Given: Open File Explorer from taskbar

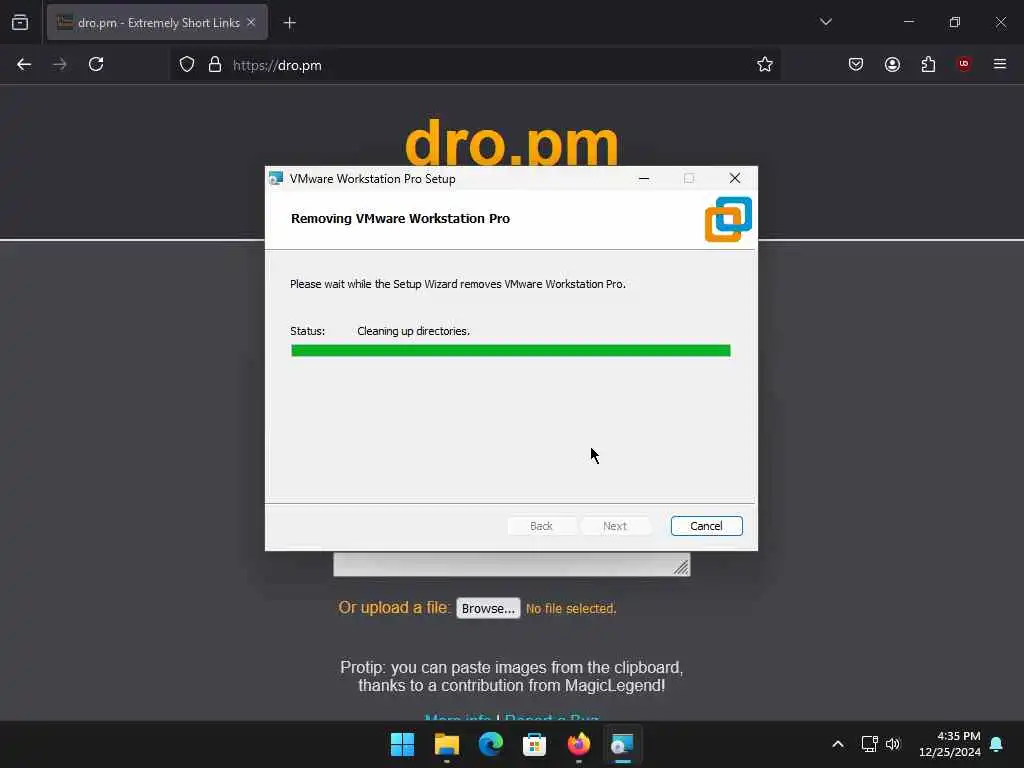Looking at the screenshot, I should pos(447,744).
